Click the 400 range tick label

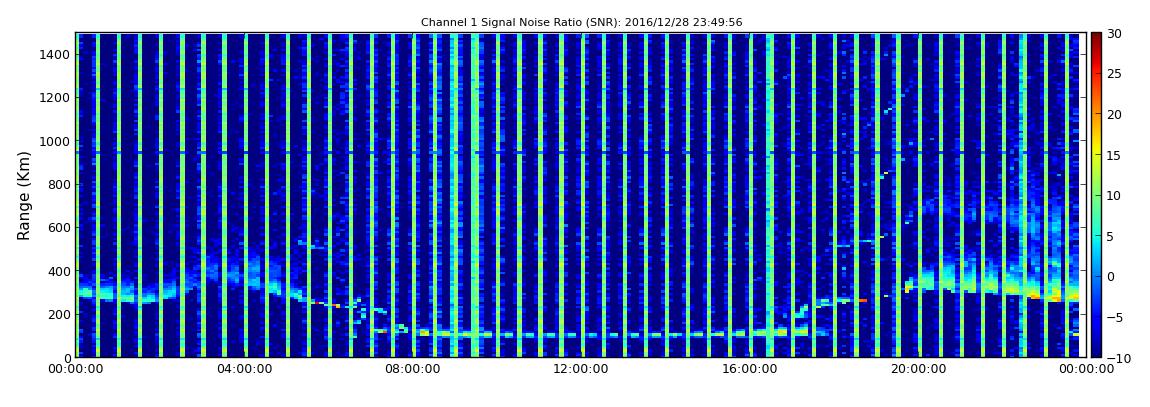tap(59, 271)
